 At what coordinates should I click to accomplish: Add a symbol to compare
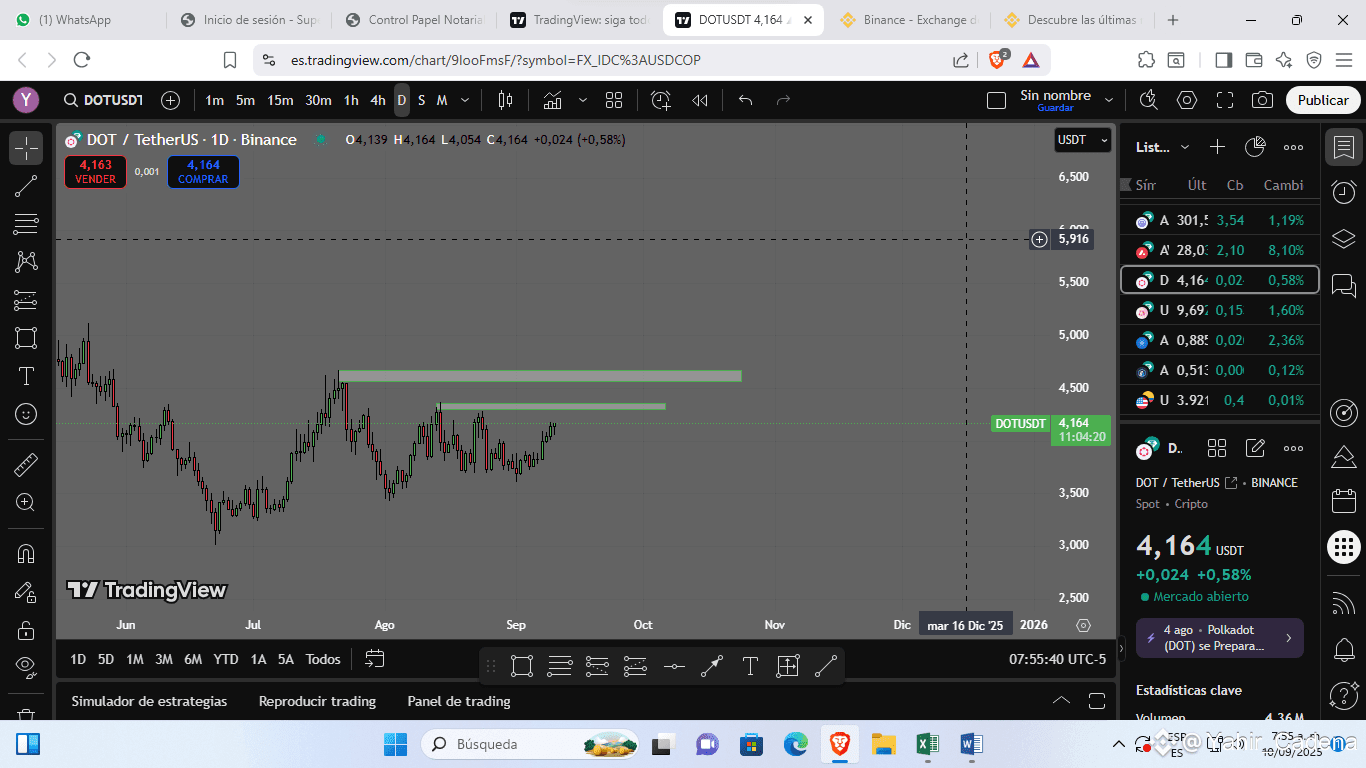(171, 100)
